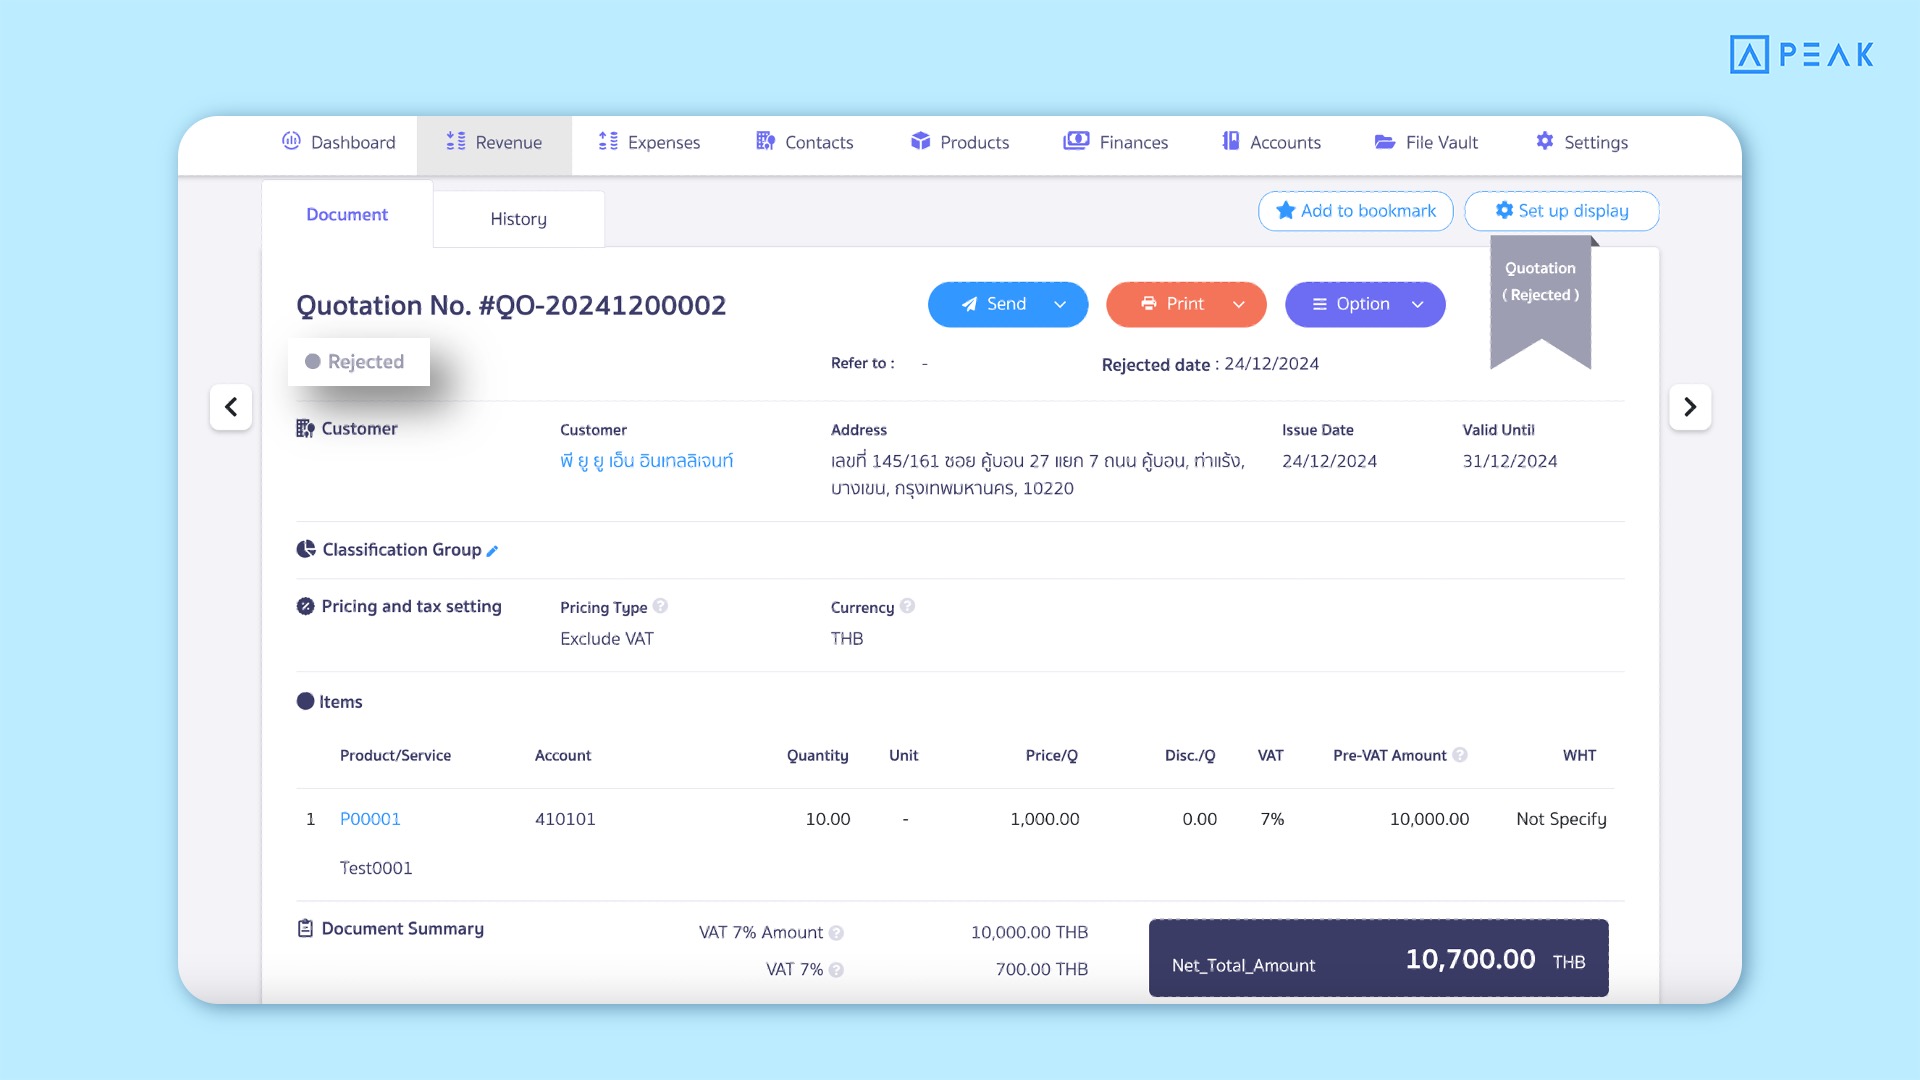This screenshot has height=1080, width=1920.
Task: Expand the Send button dropdown arrow
Action: pyautogui.click(x=1060, y=304)
